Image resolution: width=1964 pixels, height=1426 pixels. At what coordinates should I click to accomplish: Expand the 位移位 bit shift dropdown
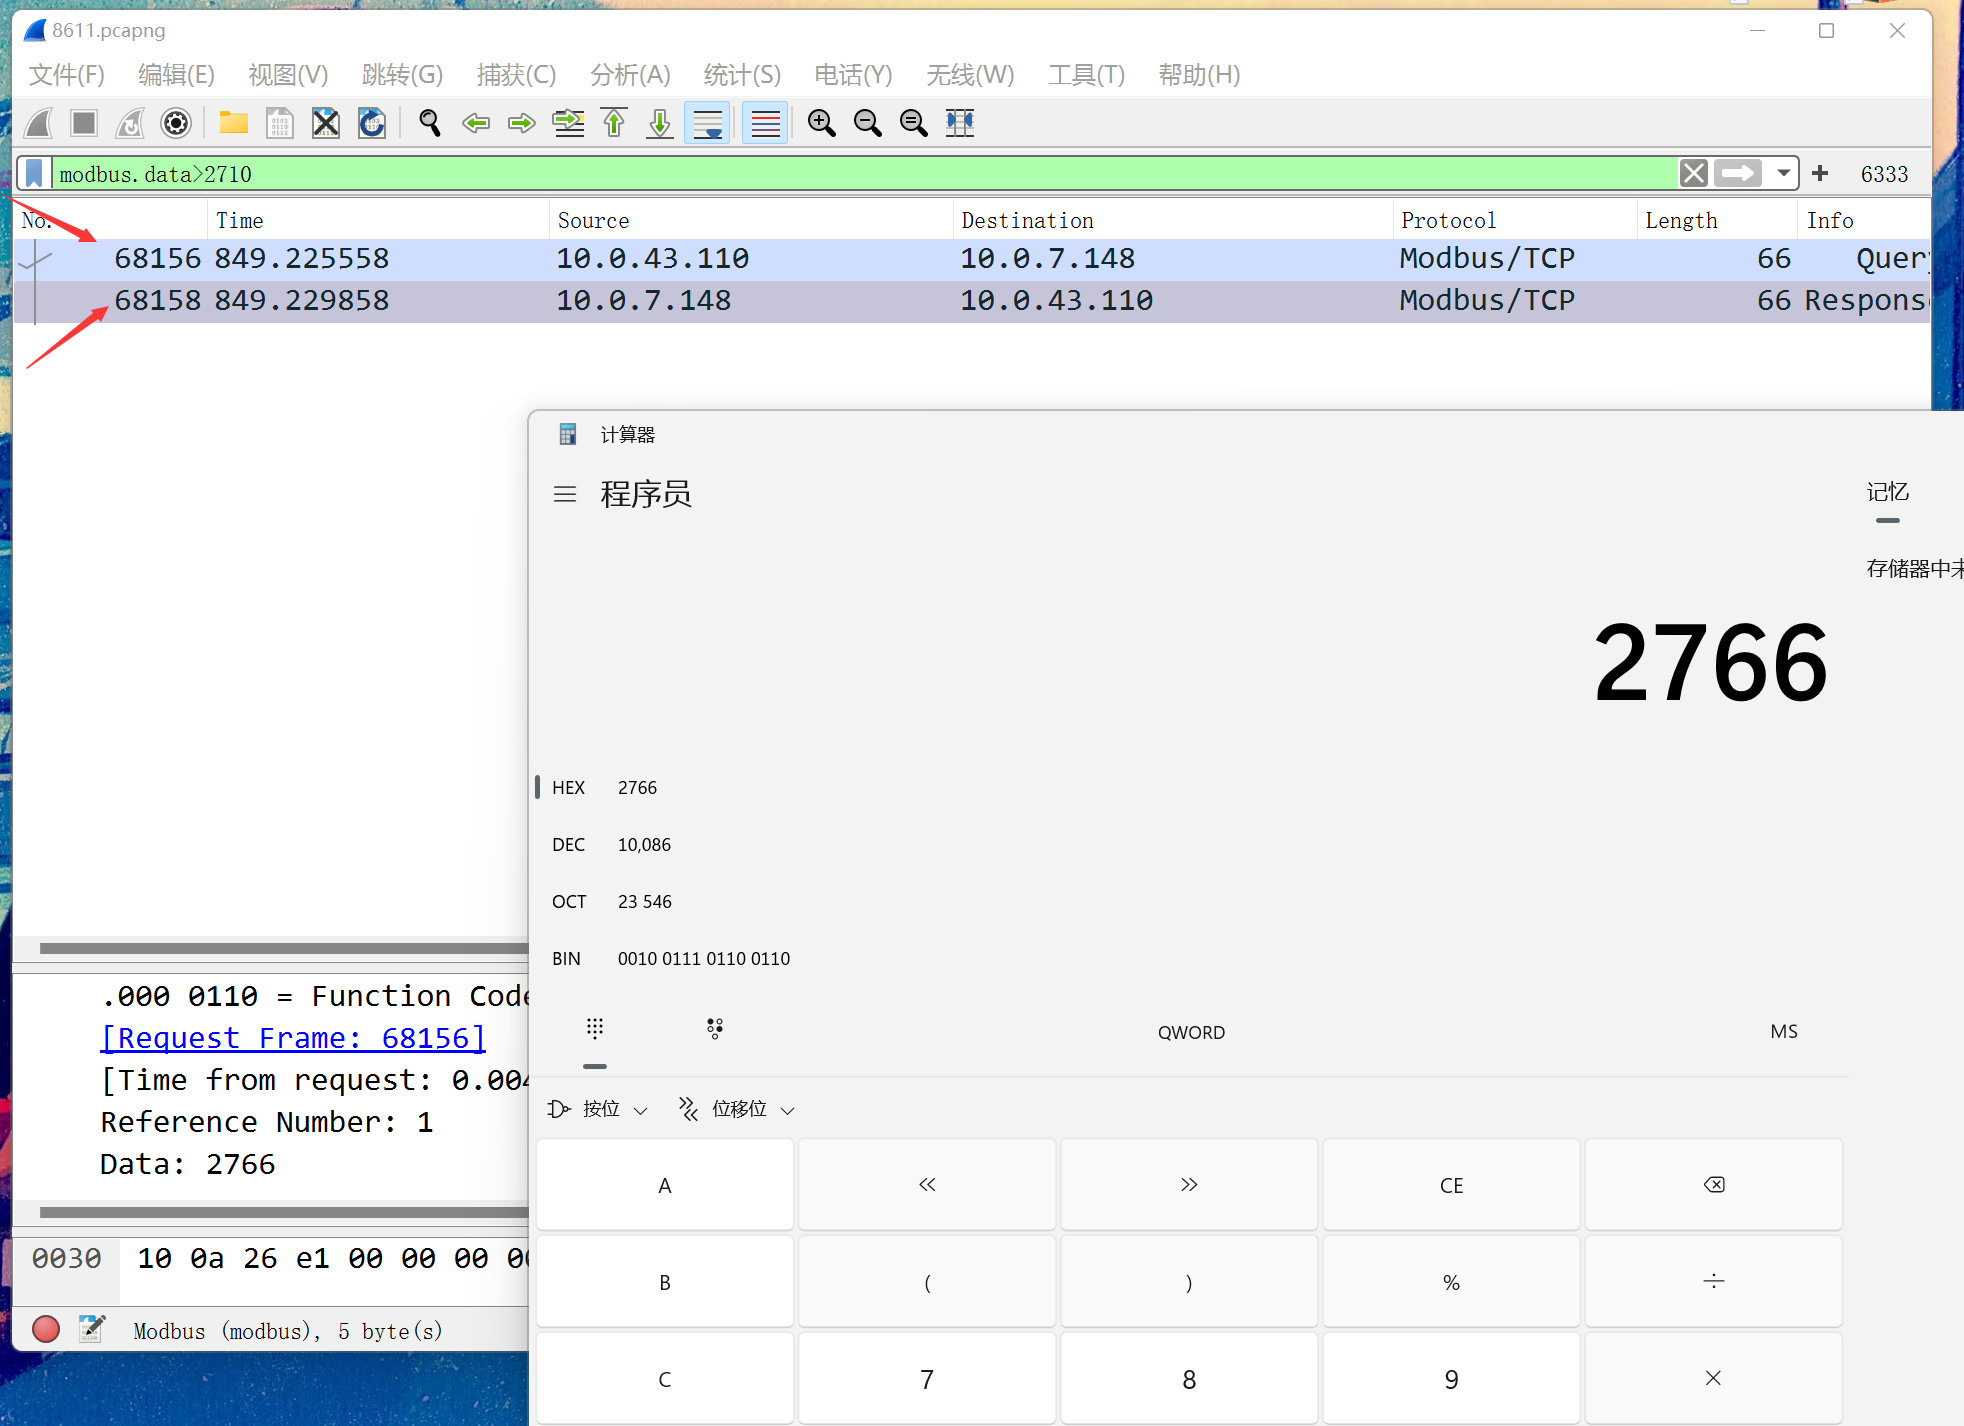pos(738,1109)
